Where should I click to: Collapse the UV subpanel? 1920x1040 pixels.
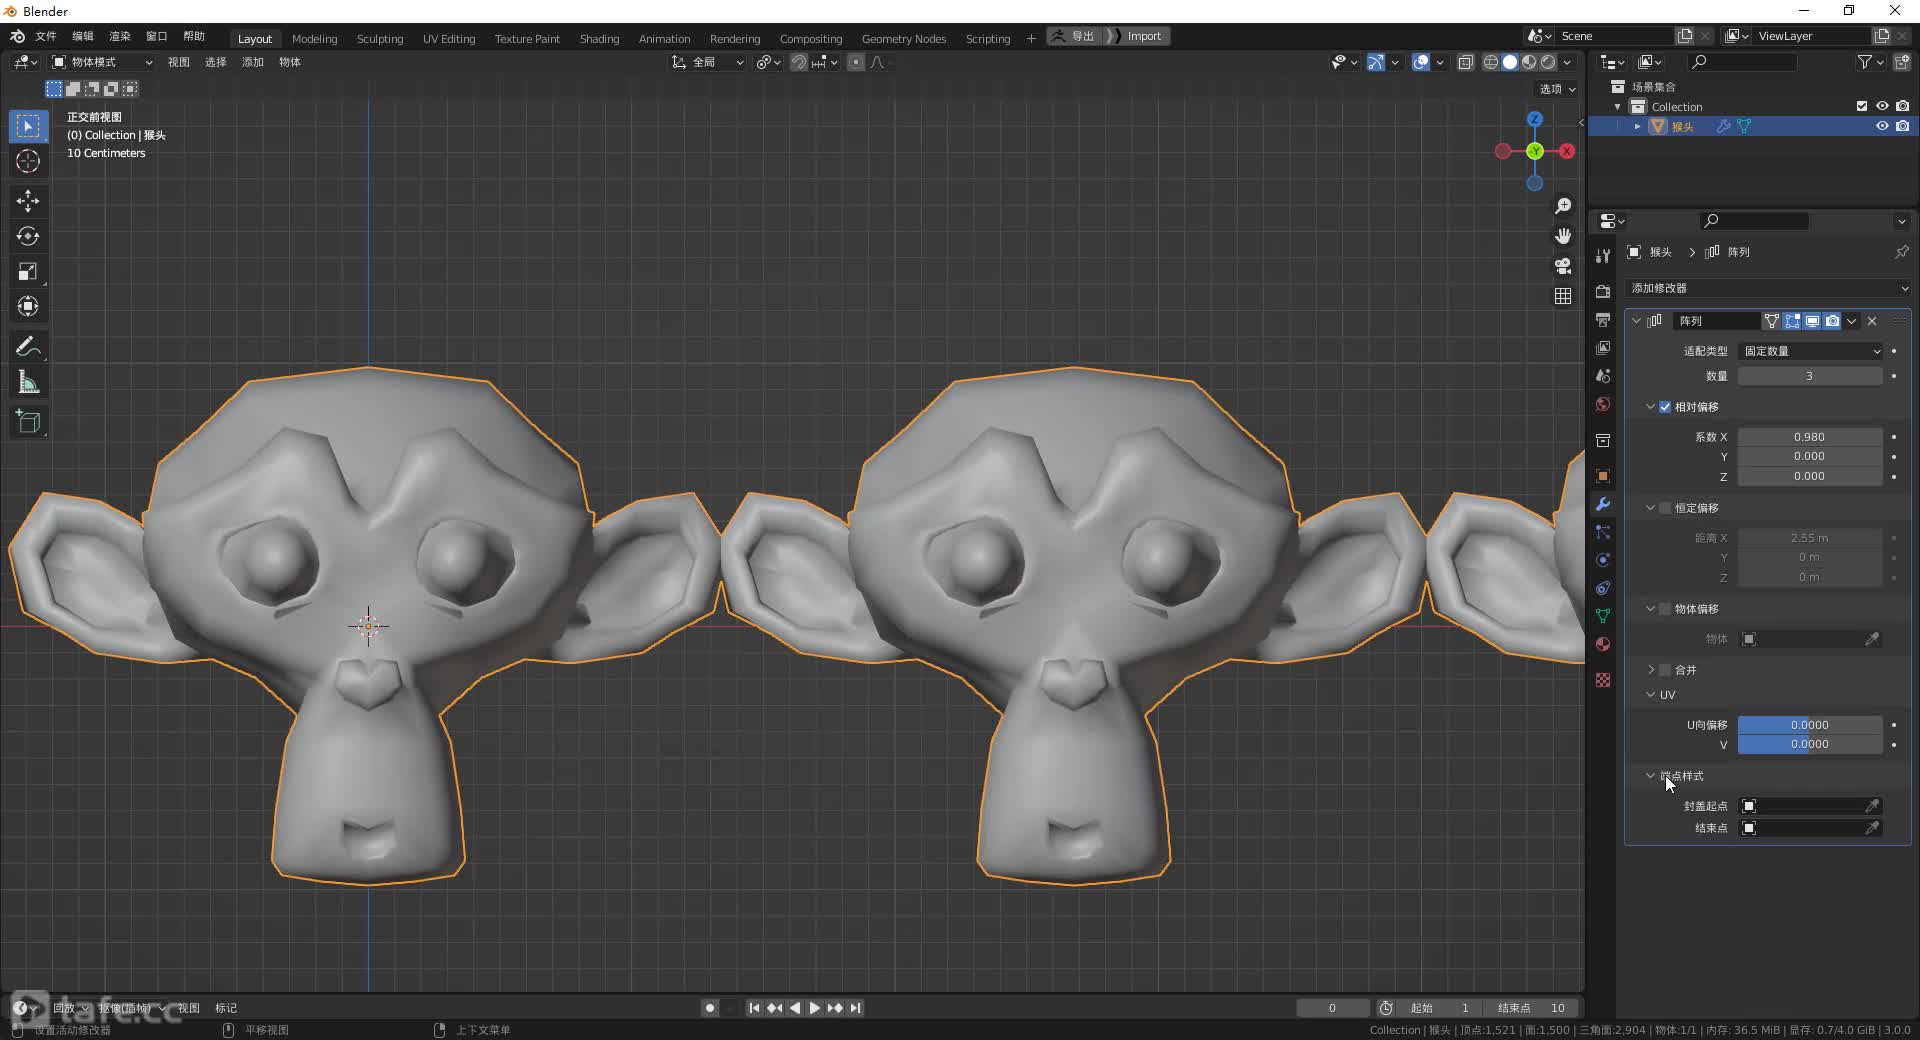[x=1650, y=695]
